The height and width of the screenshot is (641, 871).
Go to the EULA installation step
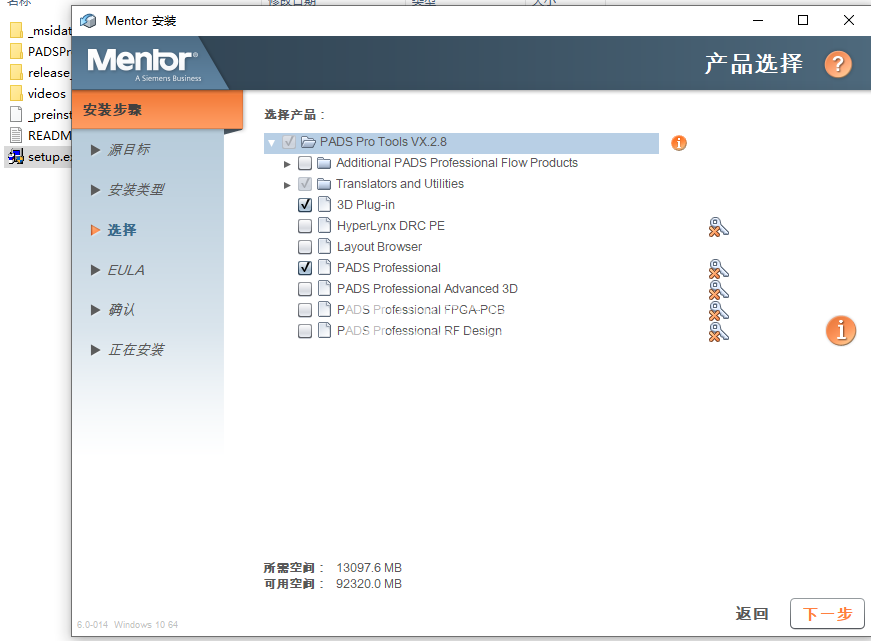click(126, 270)
